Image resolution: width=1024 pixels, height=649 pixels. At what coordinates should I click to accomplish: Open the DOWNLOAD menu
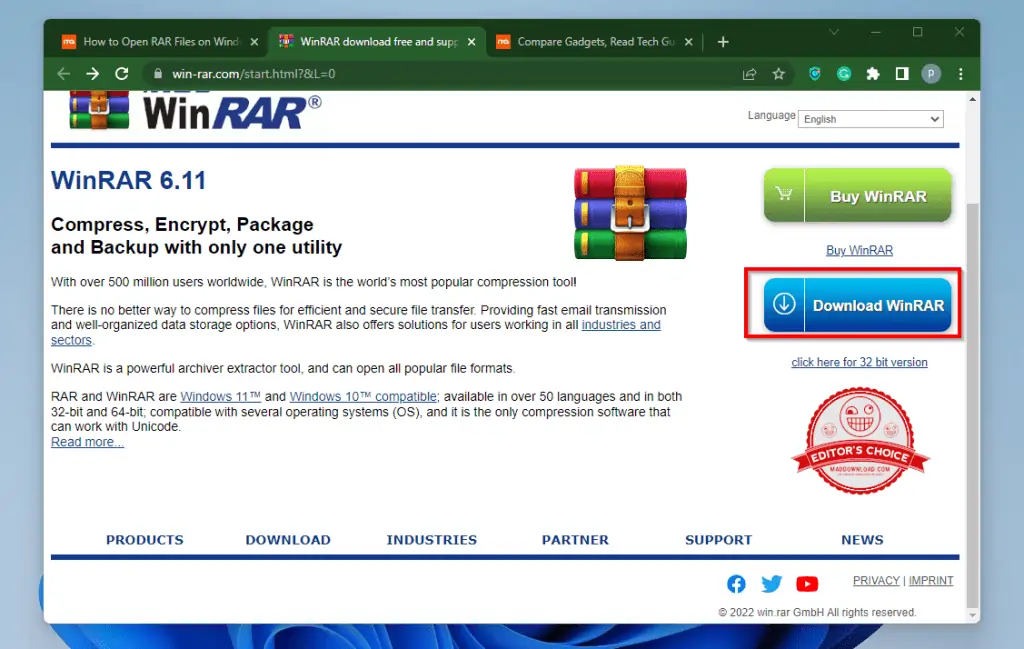point(288,540)
